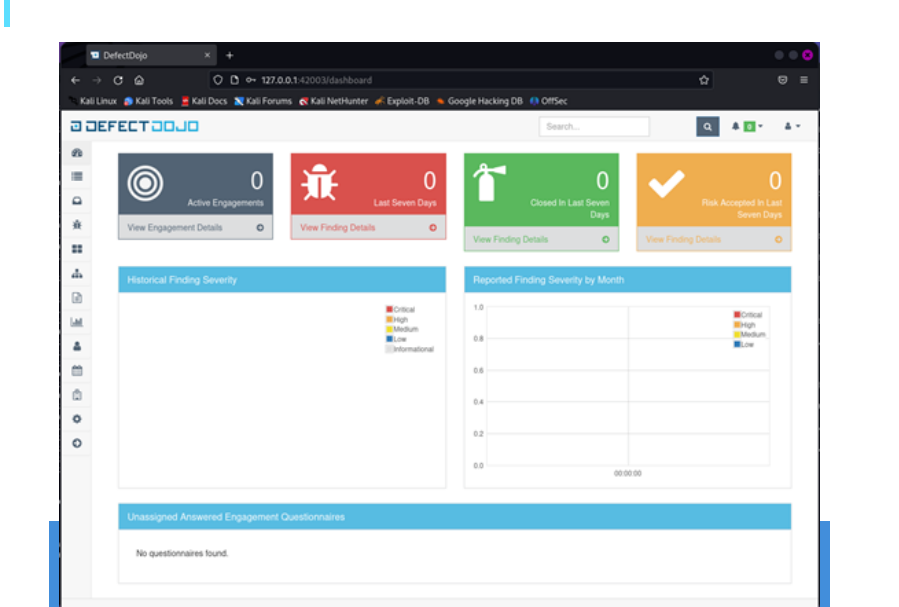
Task: Click the Search input field
Action: [x=594, y=127]
